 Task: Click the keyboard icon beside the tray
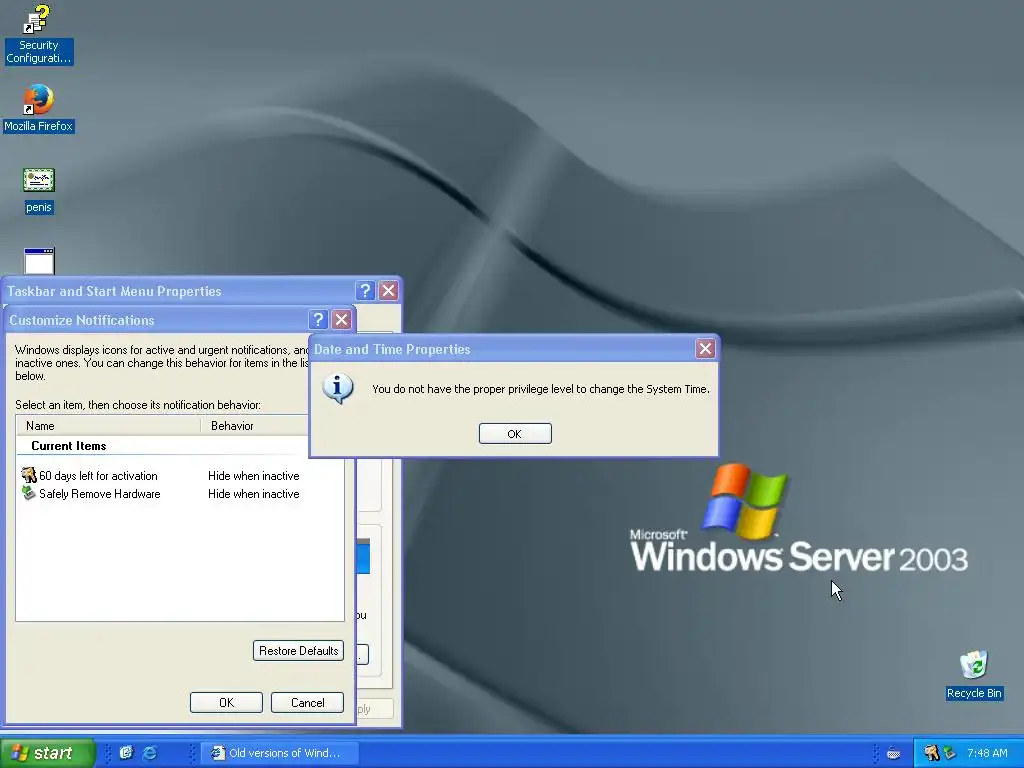point(893,754)
